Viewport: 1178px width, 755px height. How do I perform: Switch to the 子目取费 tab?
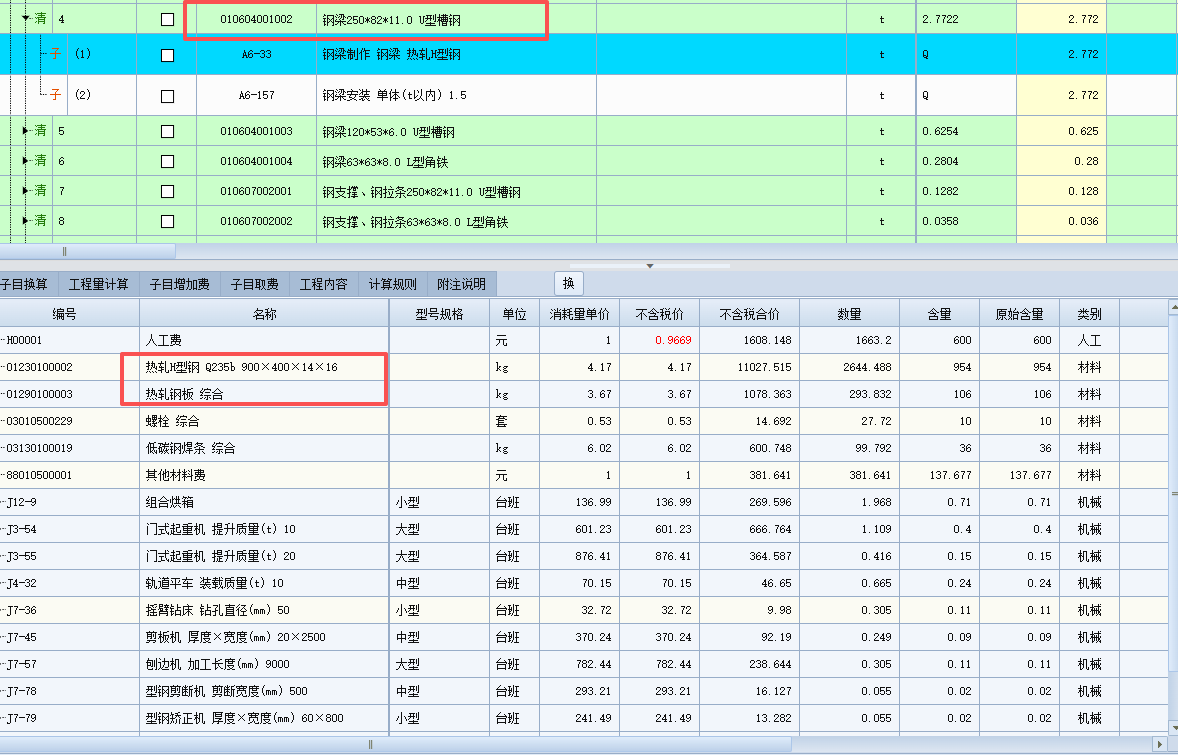pyautogui.click(x=255, y=284)
